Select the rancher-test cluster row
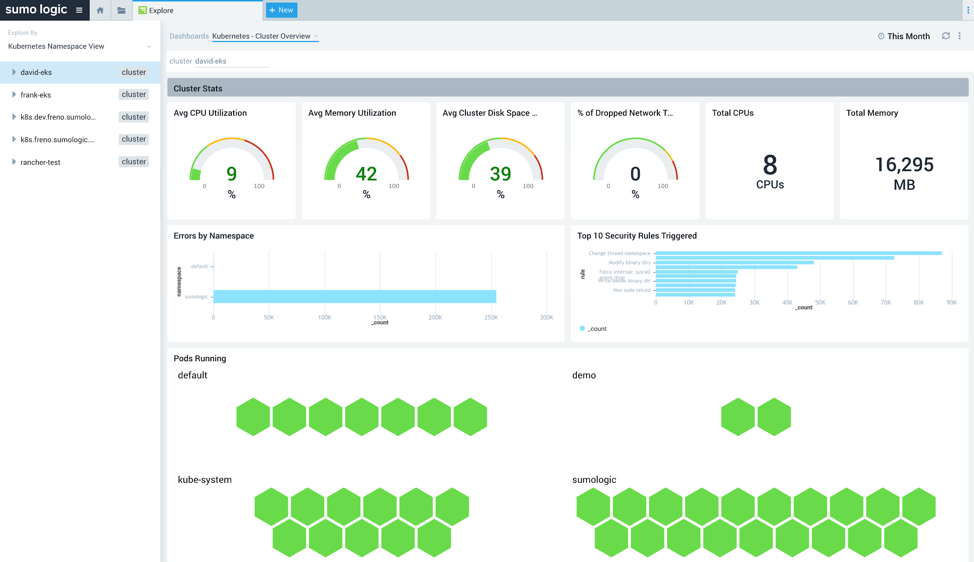The image size is (974, 562). 80,161
